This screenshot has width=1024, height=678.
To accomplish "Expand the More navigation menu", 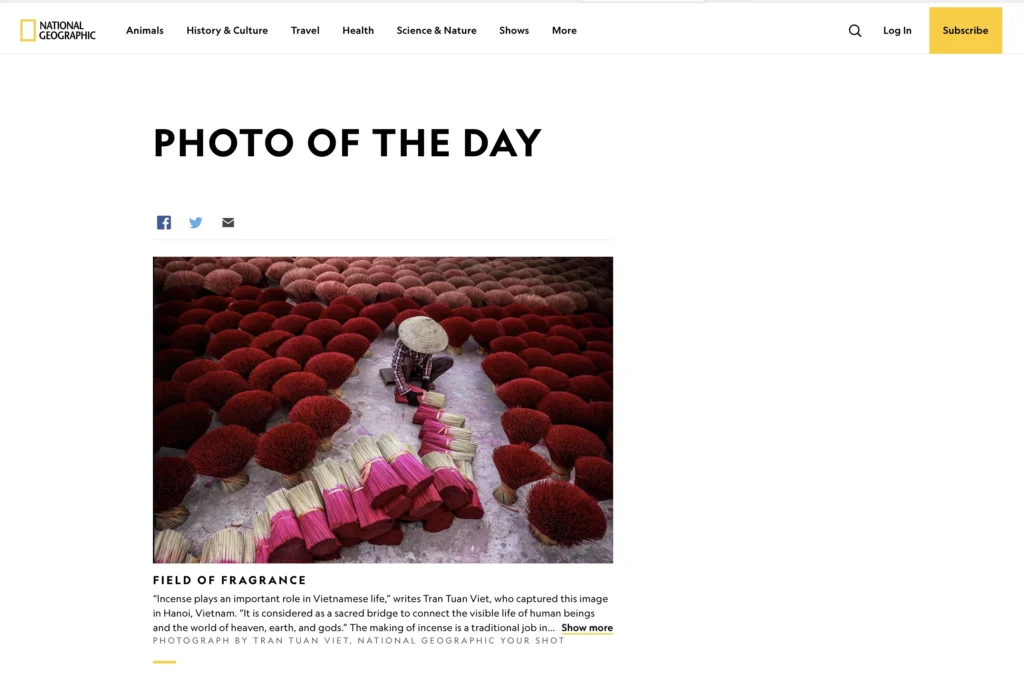I will coord(564,31).
